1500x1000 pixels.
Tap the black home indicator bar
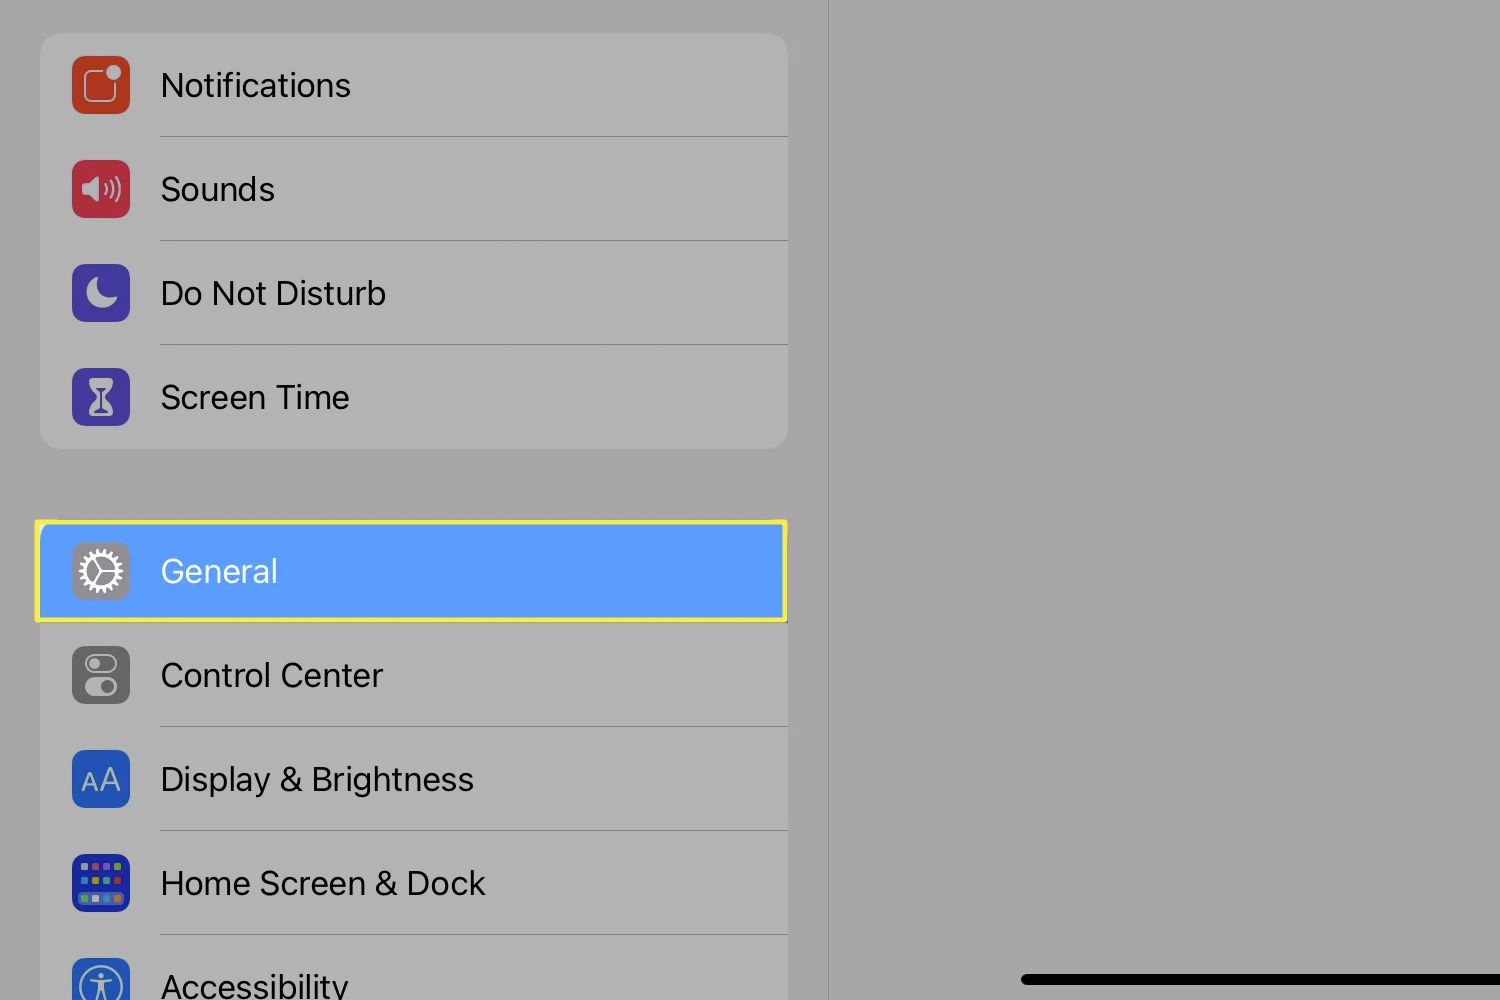coord(1260,979)
